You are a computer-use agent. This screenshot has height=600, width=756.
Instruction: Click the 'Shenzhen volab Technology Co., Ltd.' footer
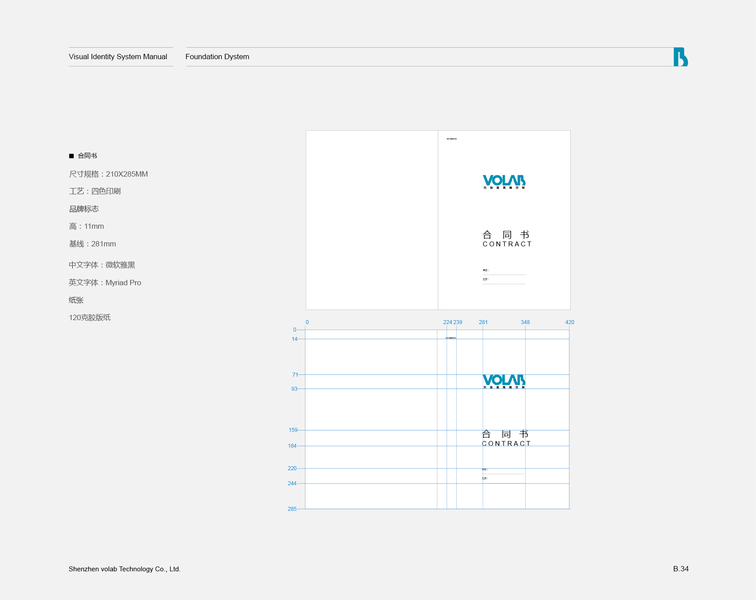coord(124,569)
